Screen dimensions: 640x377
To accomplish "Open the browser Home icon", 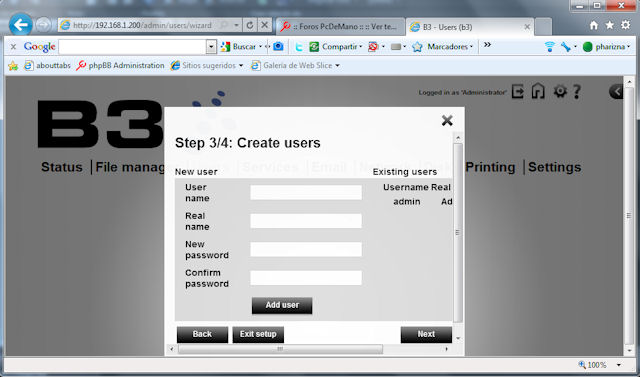I will click(594, 25).
